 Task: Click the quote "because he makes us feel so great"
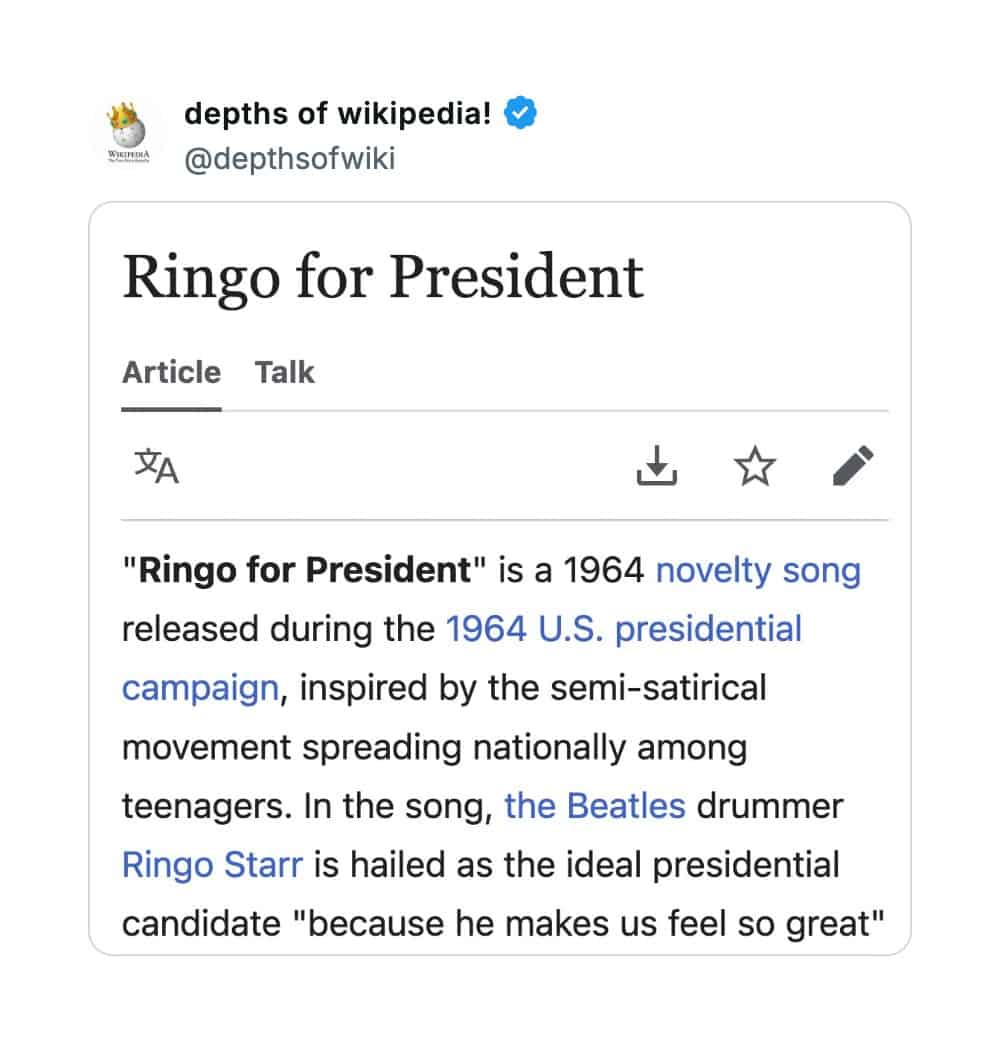[x=597, y=923]
